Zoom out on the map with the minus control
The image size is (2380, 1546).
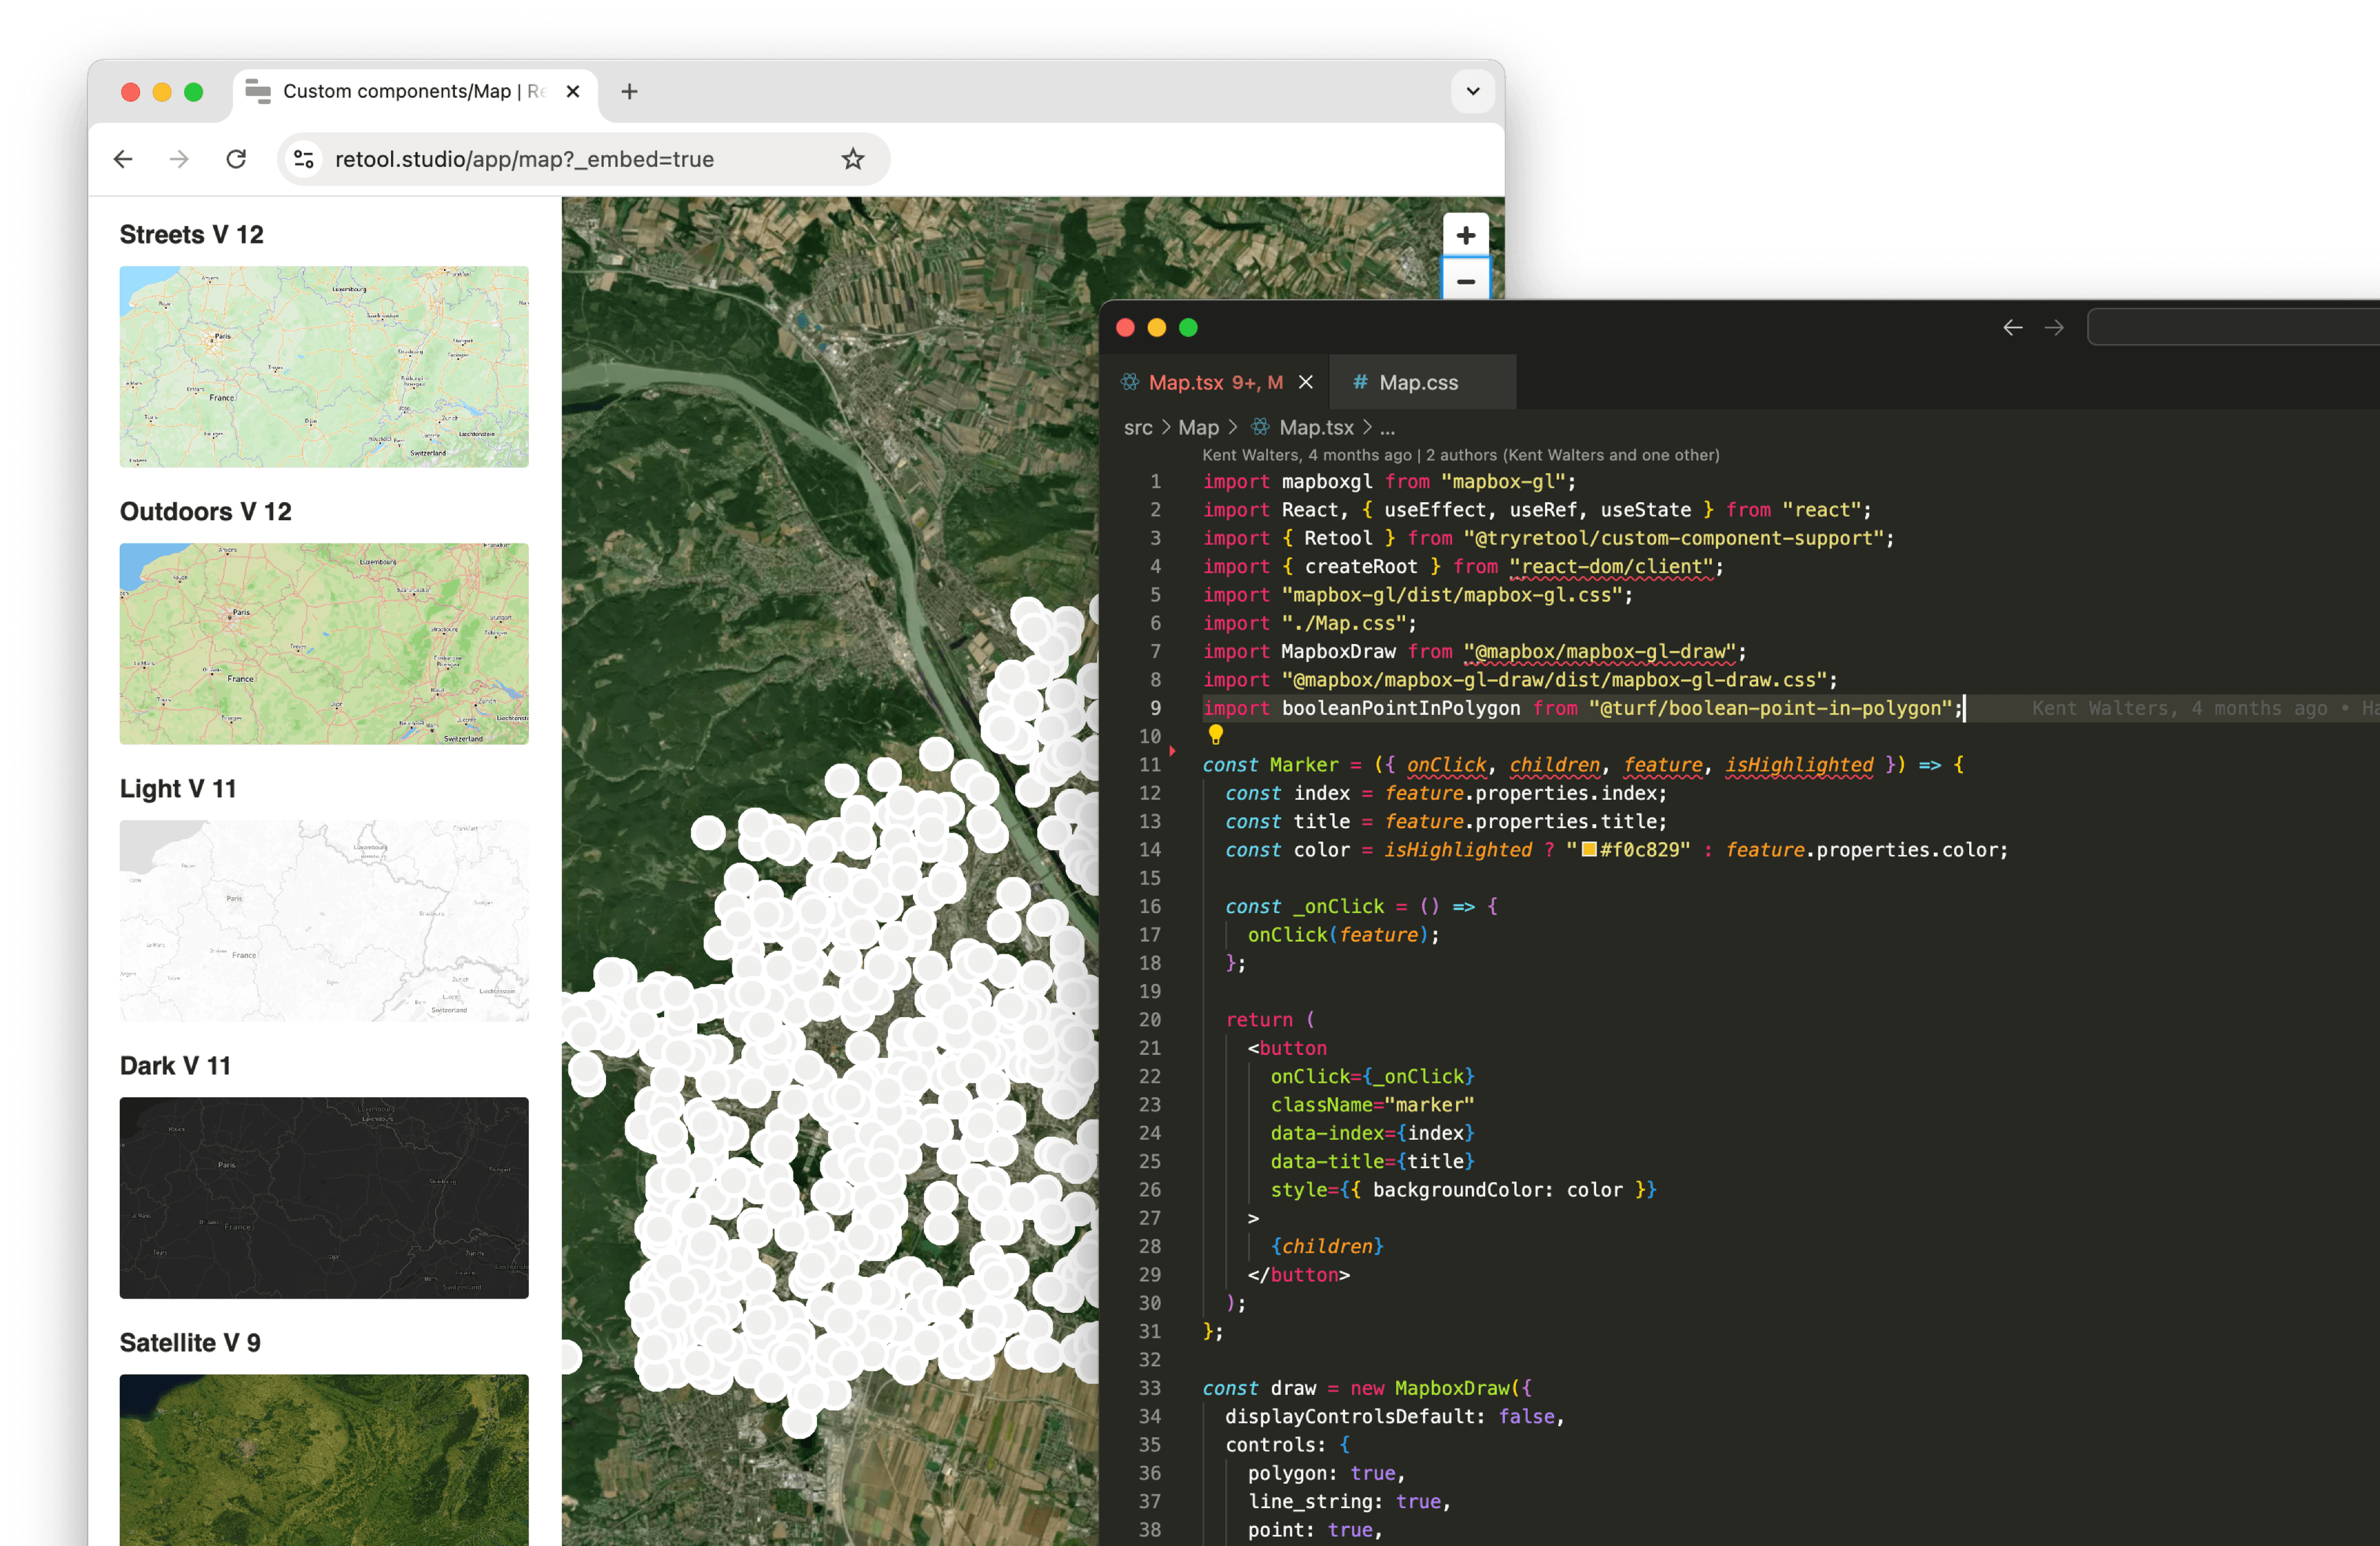pyautogui.click(x=1465, y=283)
